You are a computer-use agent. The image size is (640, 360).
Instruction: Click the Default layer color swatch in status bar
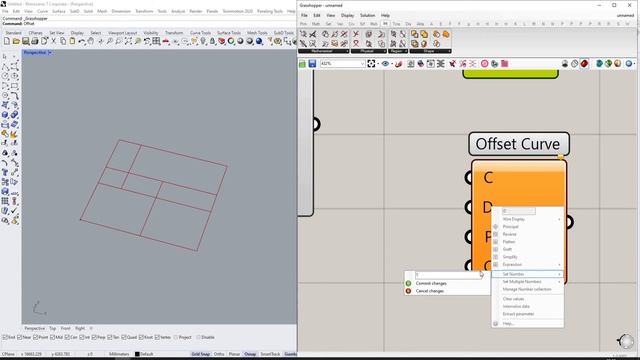tap(137, 354)
